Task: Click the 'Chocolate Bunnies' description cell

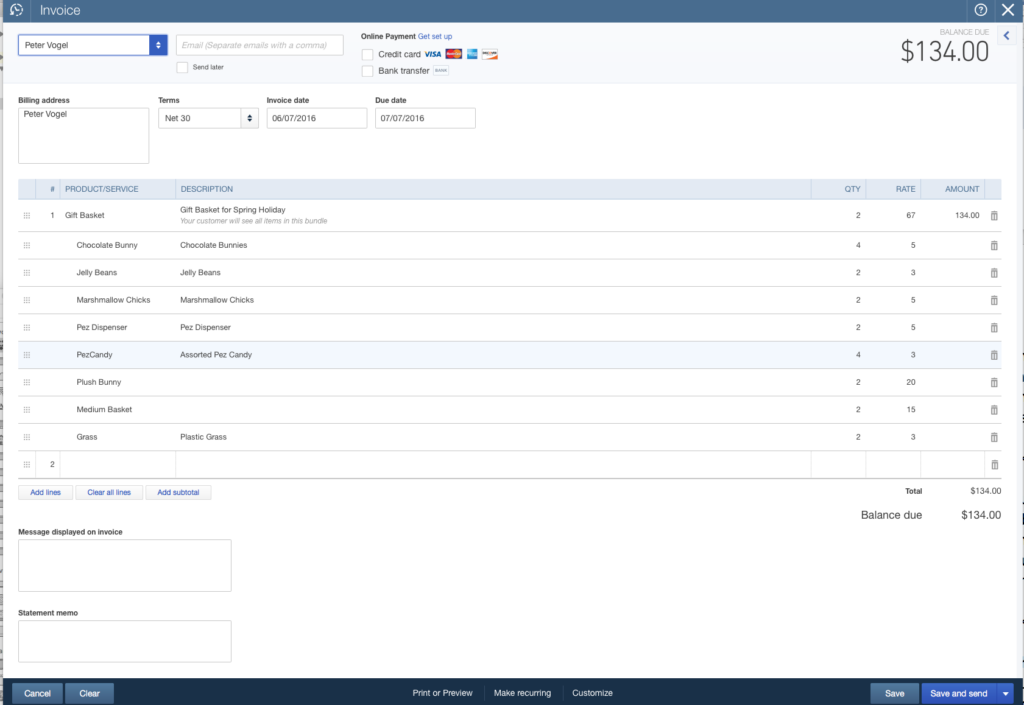Action: (214, 245)
